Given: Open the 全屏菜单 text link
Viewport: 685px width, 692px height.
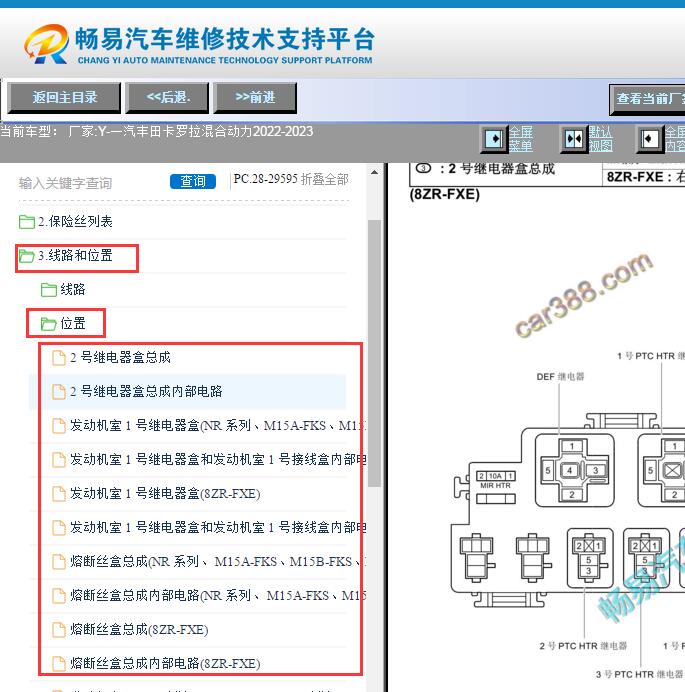Looking at the screenshot, I should [521, 139].
